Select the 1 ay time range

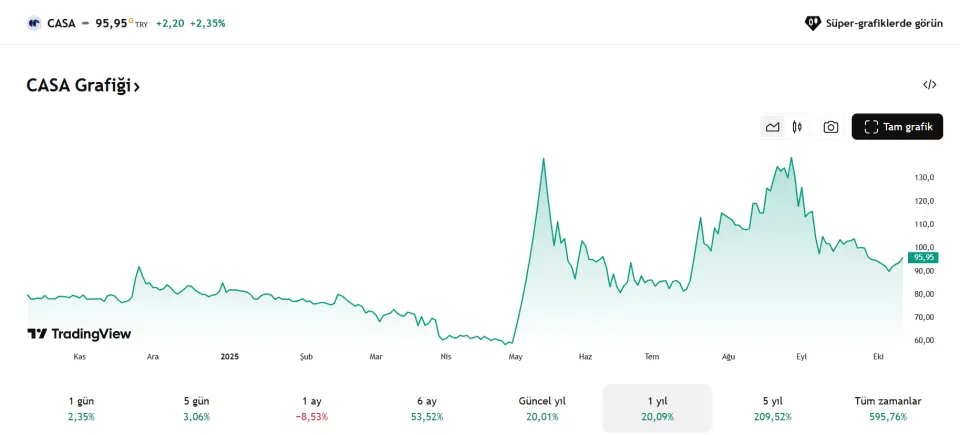click(x=312, y=408)
